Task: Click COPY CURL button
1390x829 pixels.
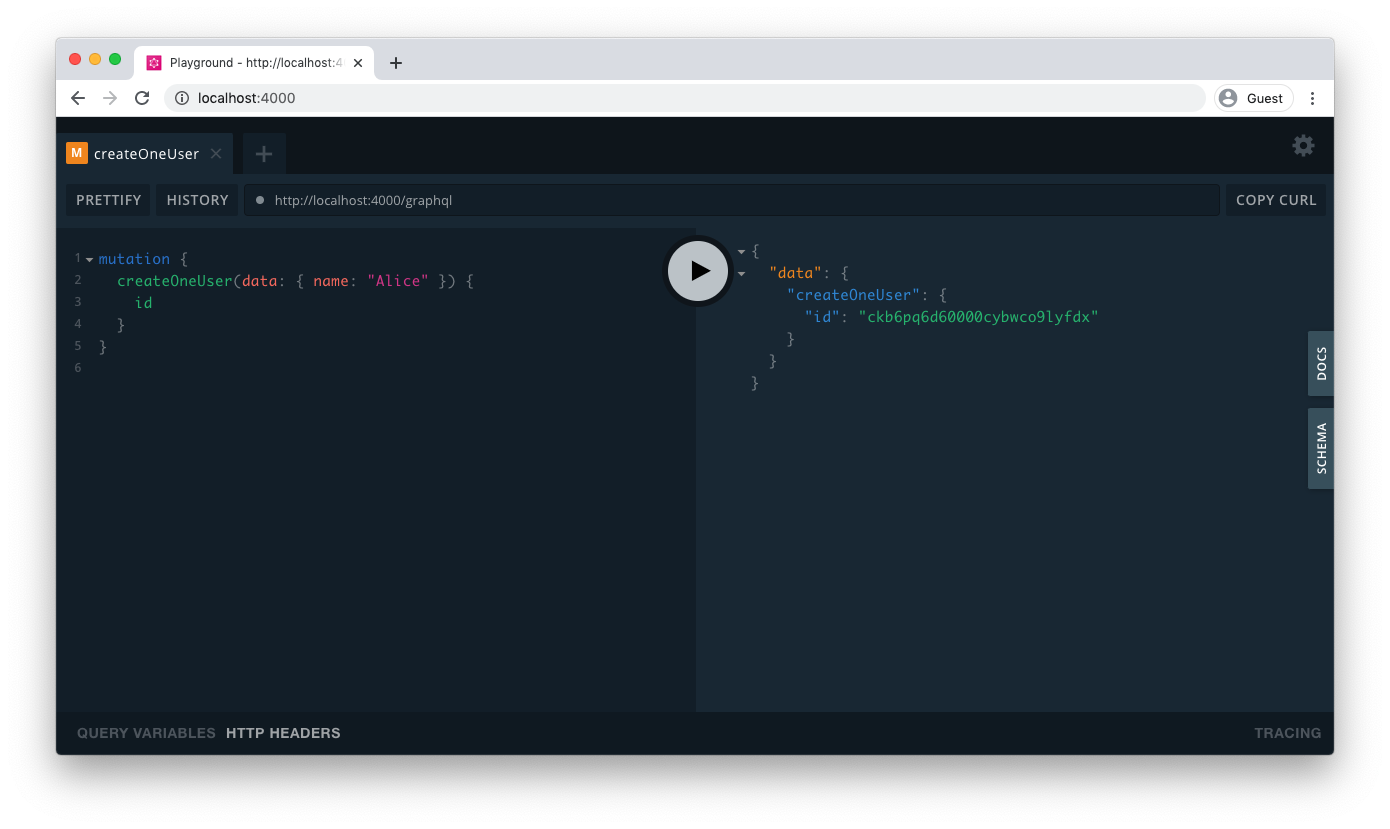Action: (1276, 200)
